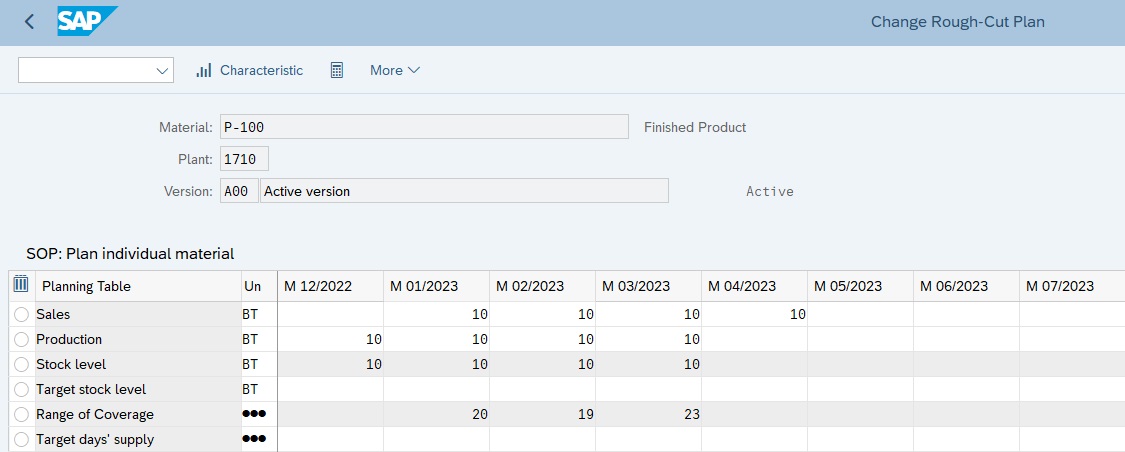
Task: Click the Target days' supply unit dots
Action: click(x=253, y=439)
